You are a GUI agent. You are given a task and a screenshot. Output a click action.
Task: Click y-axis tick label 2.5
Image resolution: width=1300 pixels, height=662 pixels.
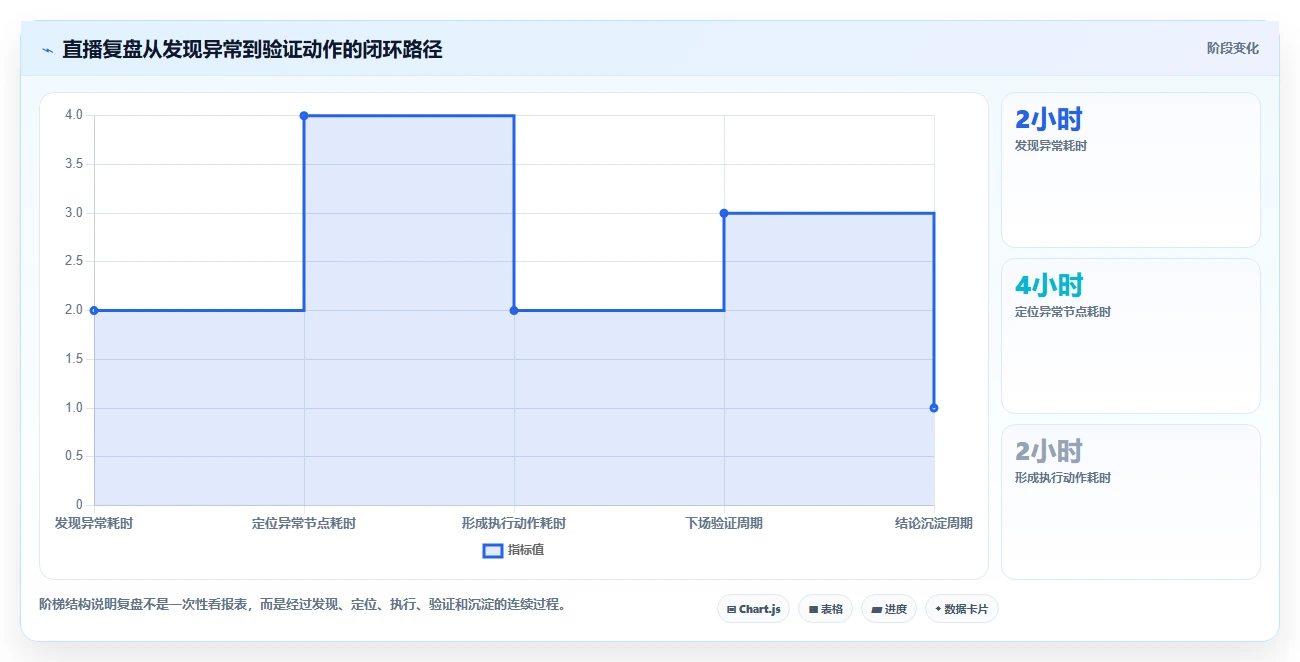pos(74,261)
